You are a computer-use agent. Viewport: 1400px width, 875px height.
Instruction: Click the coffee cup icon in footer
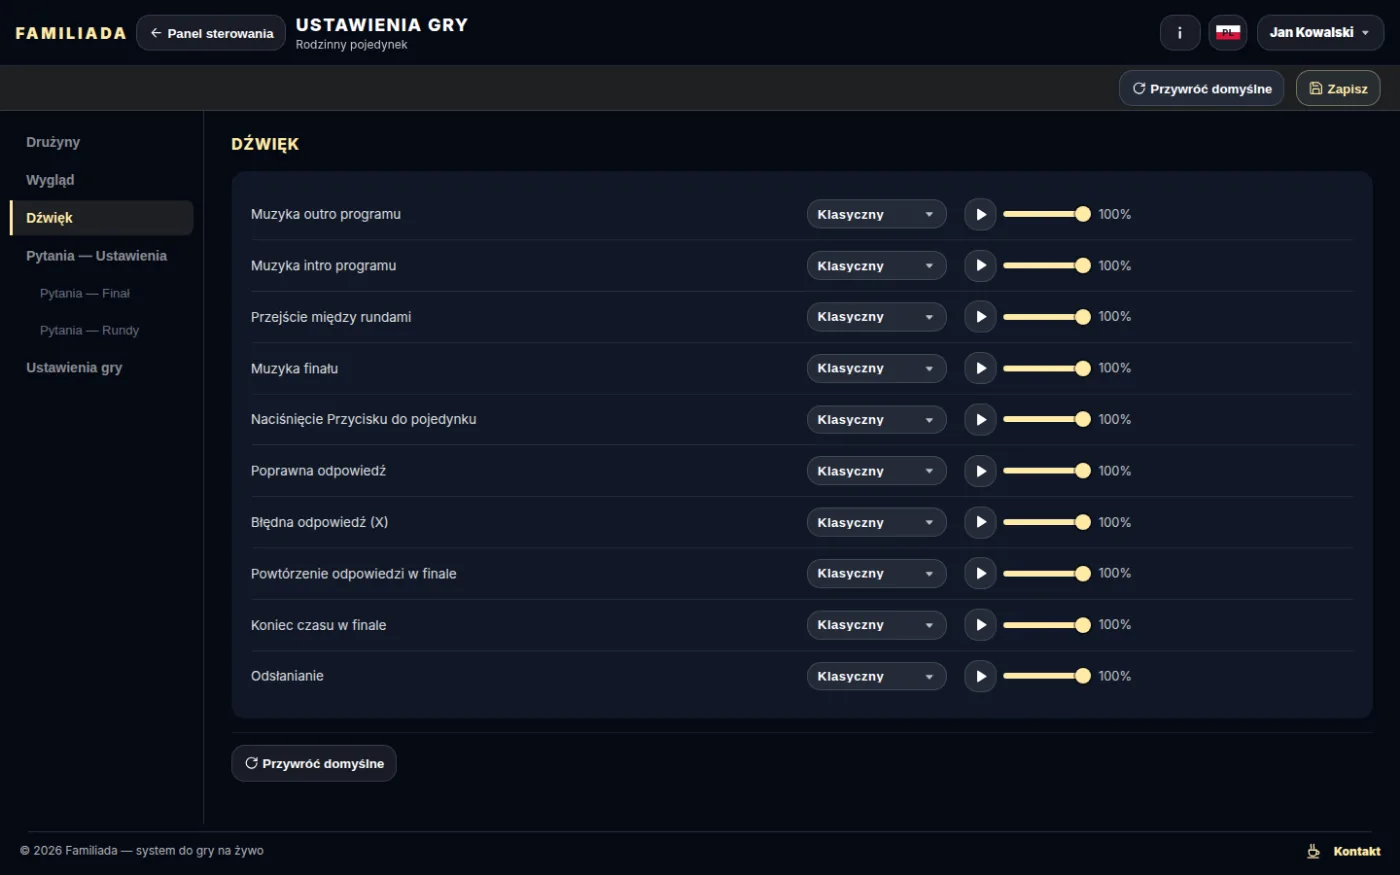pyautogui.click(x=1313, y=851)
